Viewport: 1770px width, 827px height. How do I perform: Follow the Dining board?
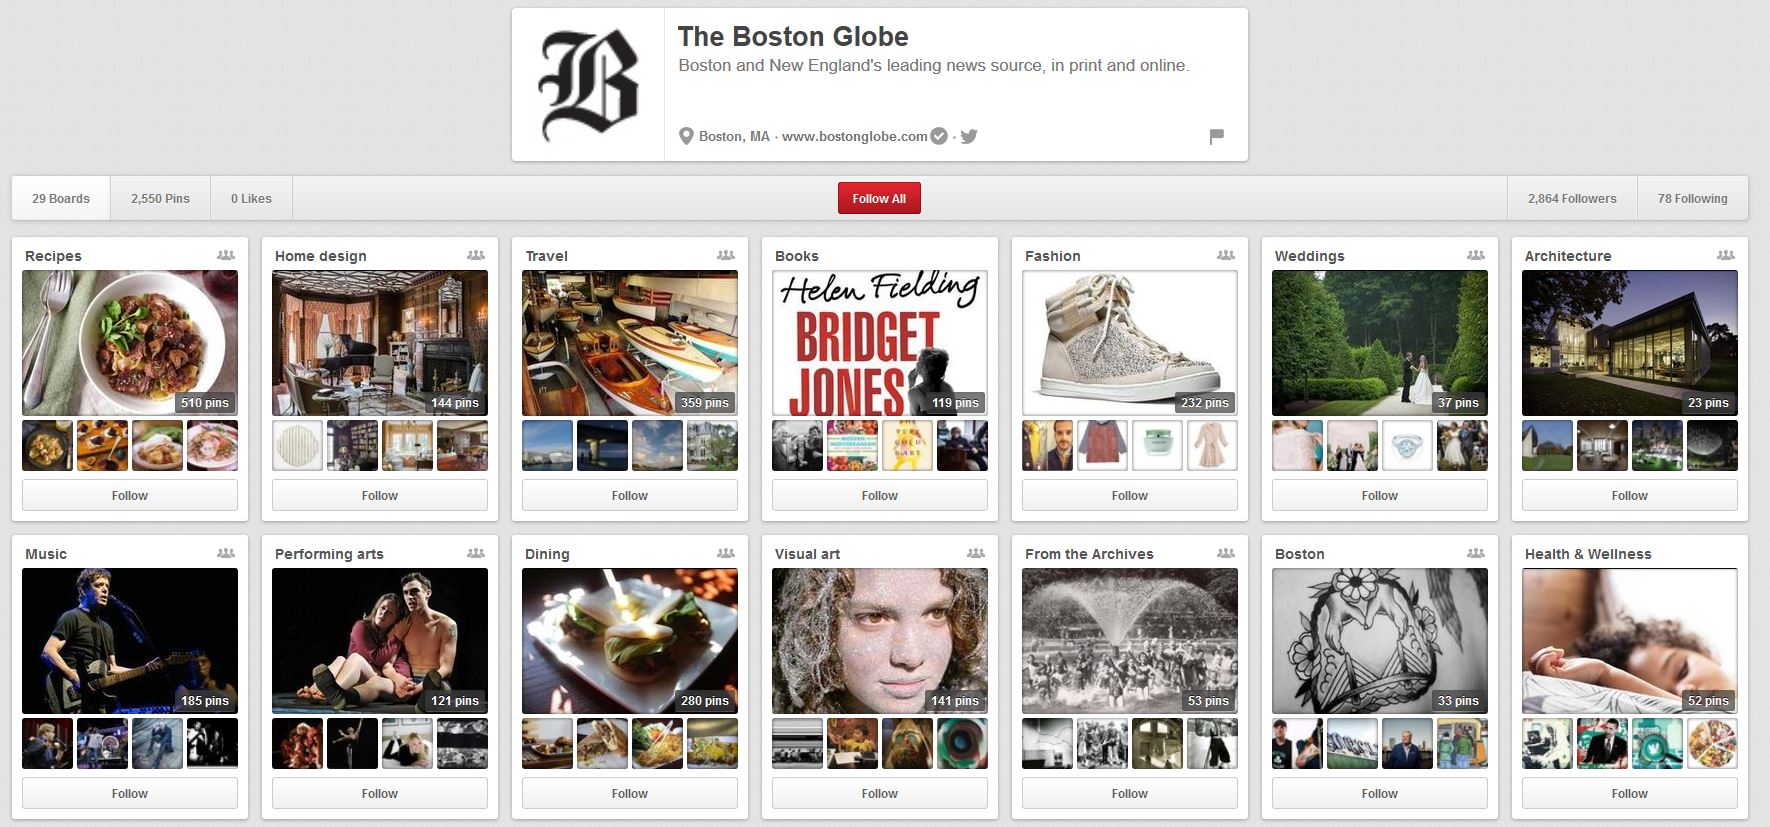click(x=630, y=793)
